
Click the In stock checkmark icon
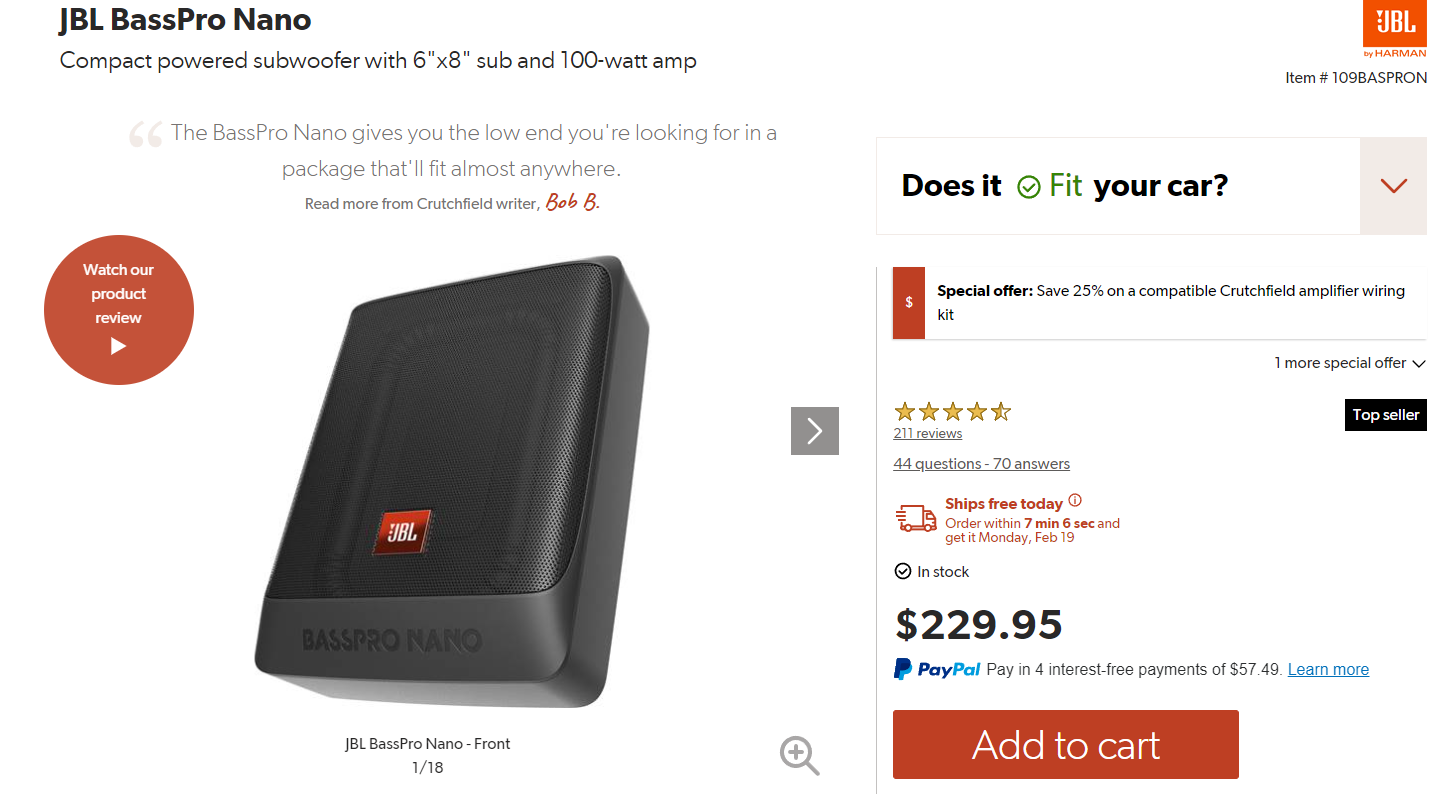pos(902,572)
